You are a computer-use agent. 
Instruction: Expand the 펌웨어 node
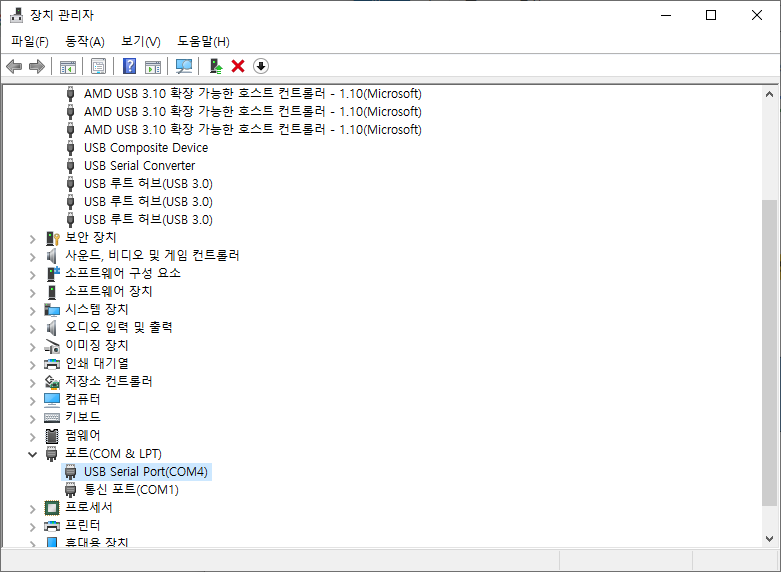tap(33, 436)
